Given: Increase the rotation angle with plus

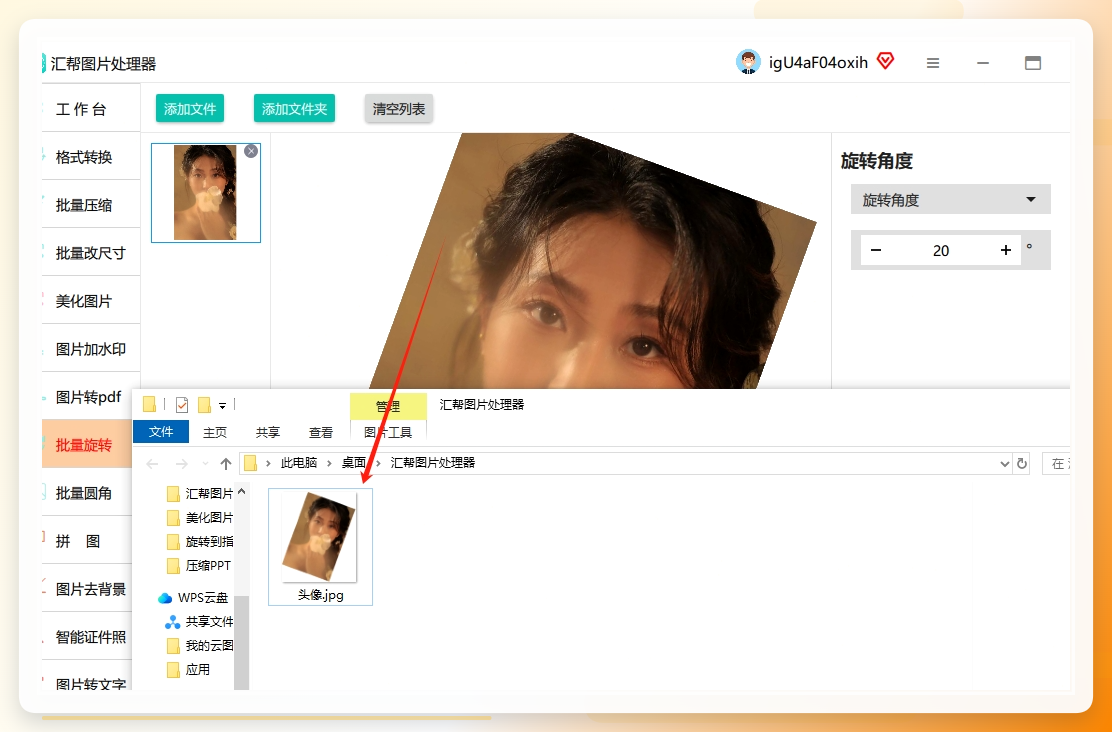Looking at the screenshot, I should pos(1006,250).
